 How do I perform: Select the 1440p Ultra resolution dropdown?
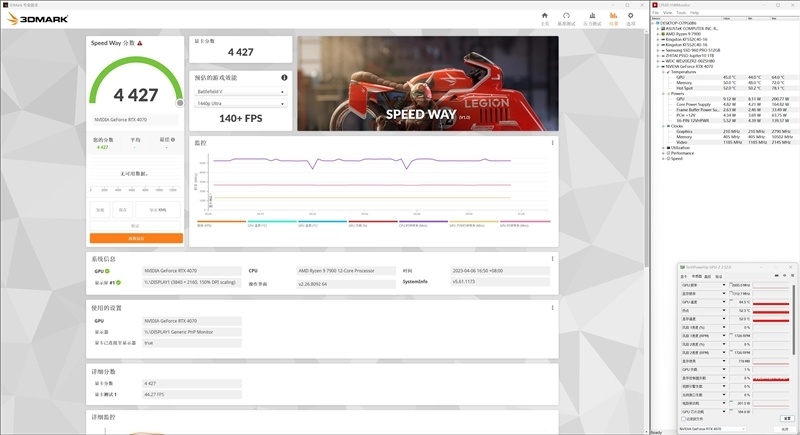pos(240,104)
